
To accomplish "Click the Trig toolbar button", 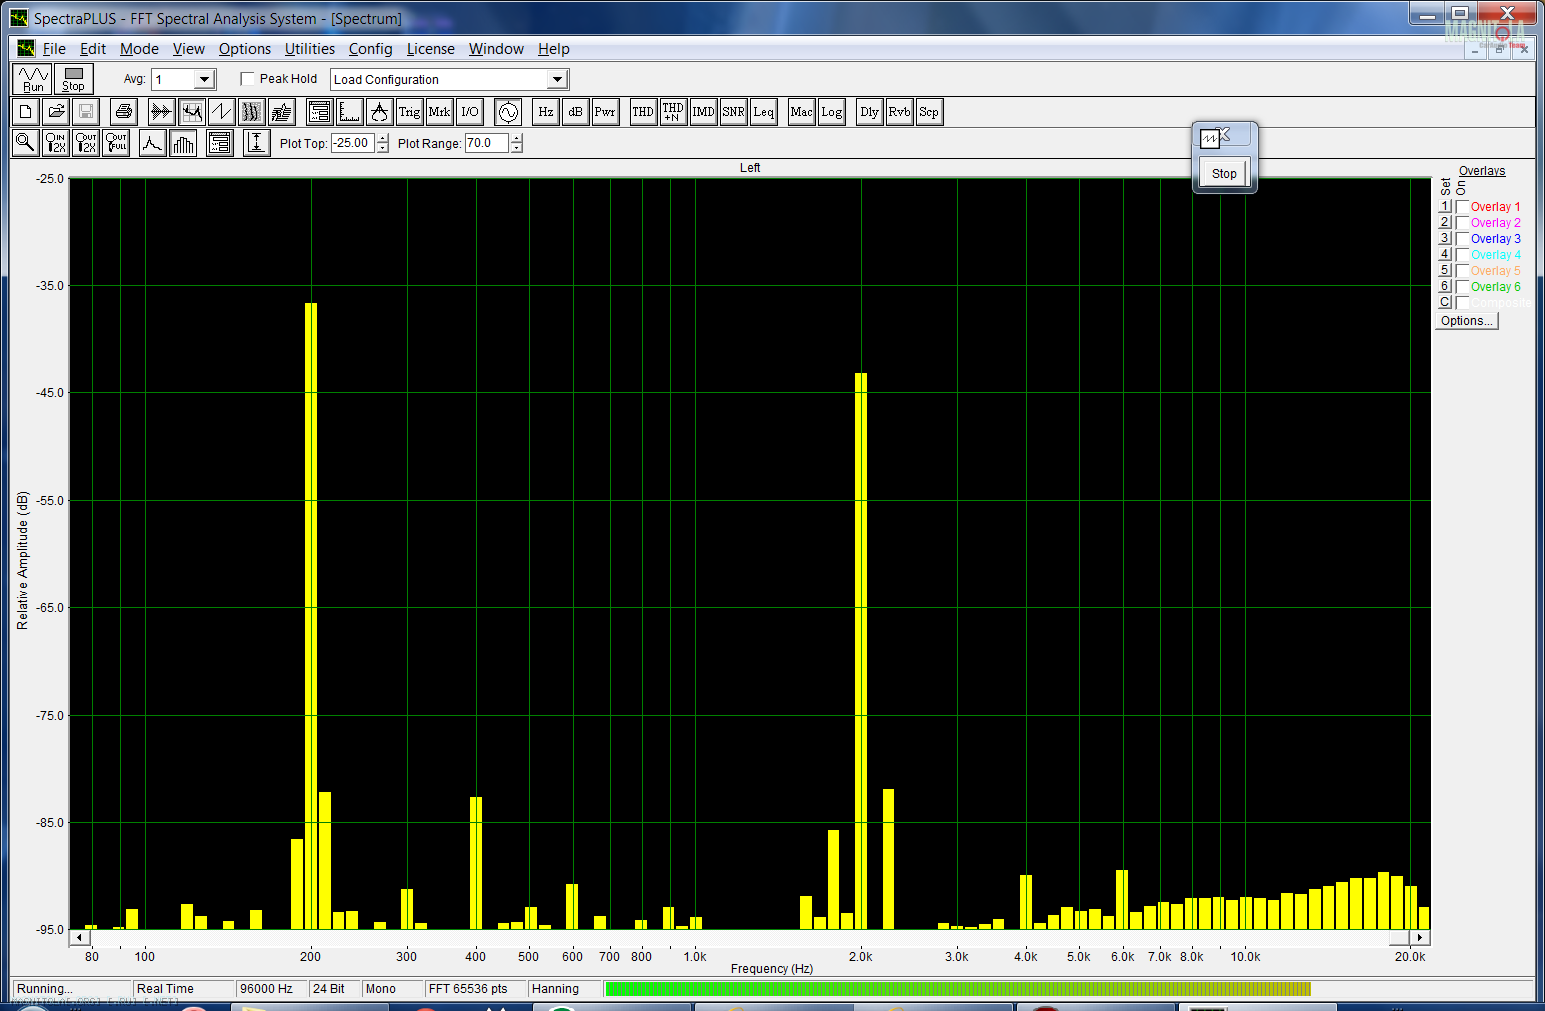I will click(409, 112).
